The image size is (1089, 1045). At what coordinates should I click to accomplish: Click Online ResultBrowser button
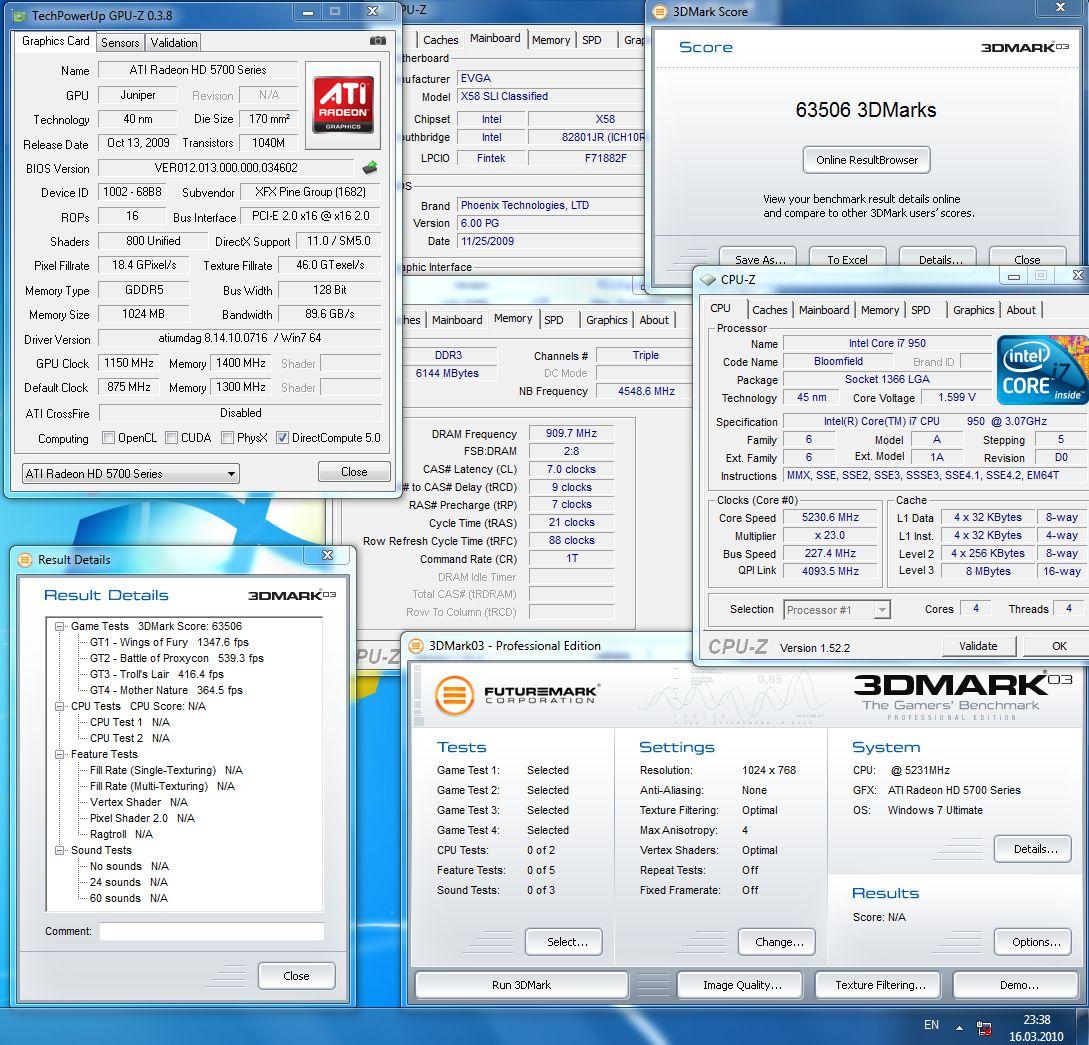(867, 160)
